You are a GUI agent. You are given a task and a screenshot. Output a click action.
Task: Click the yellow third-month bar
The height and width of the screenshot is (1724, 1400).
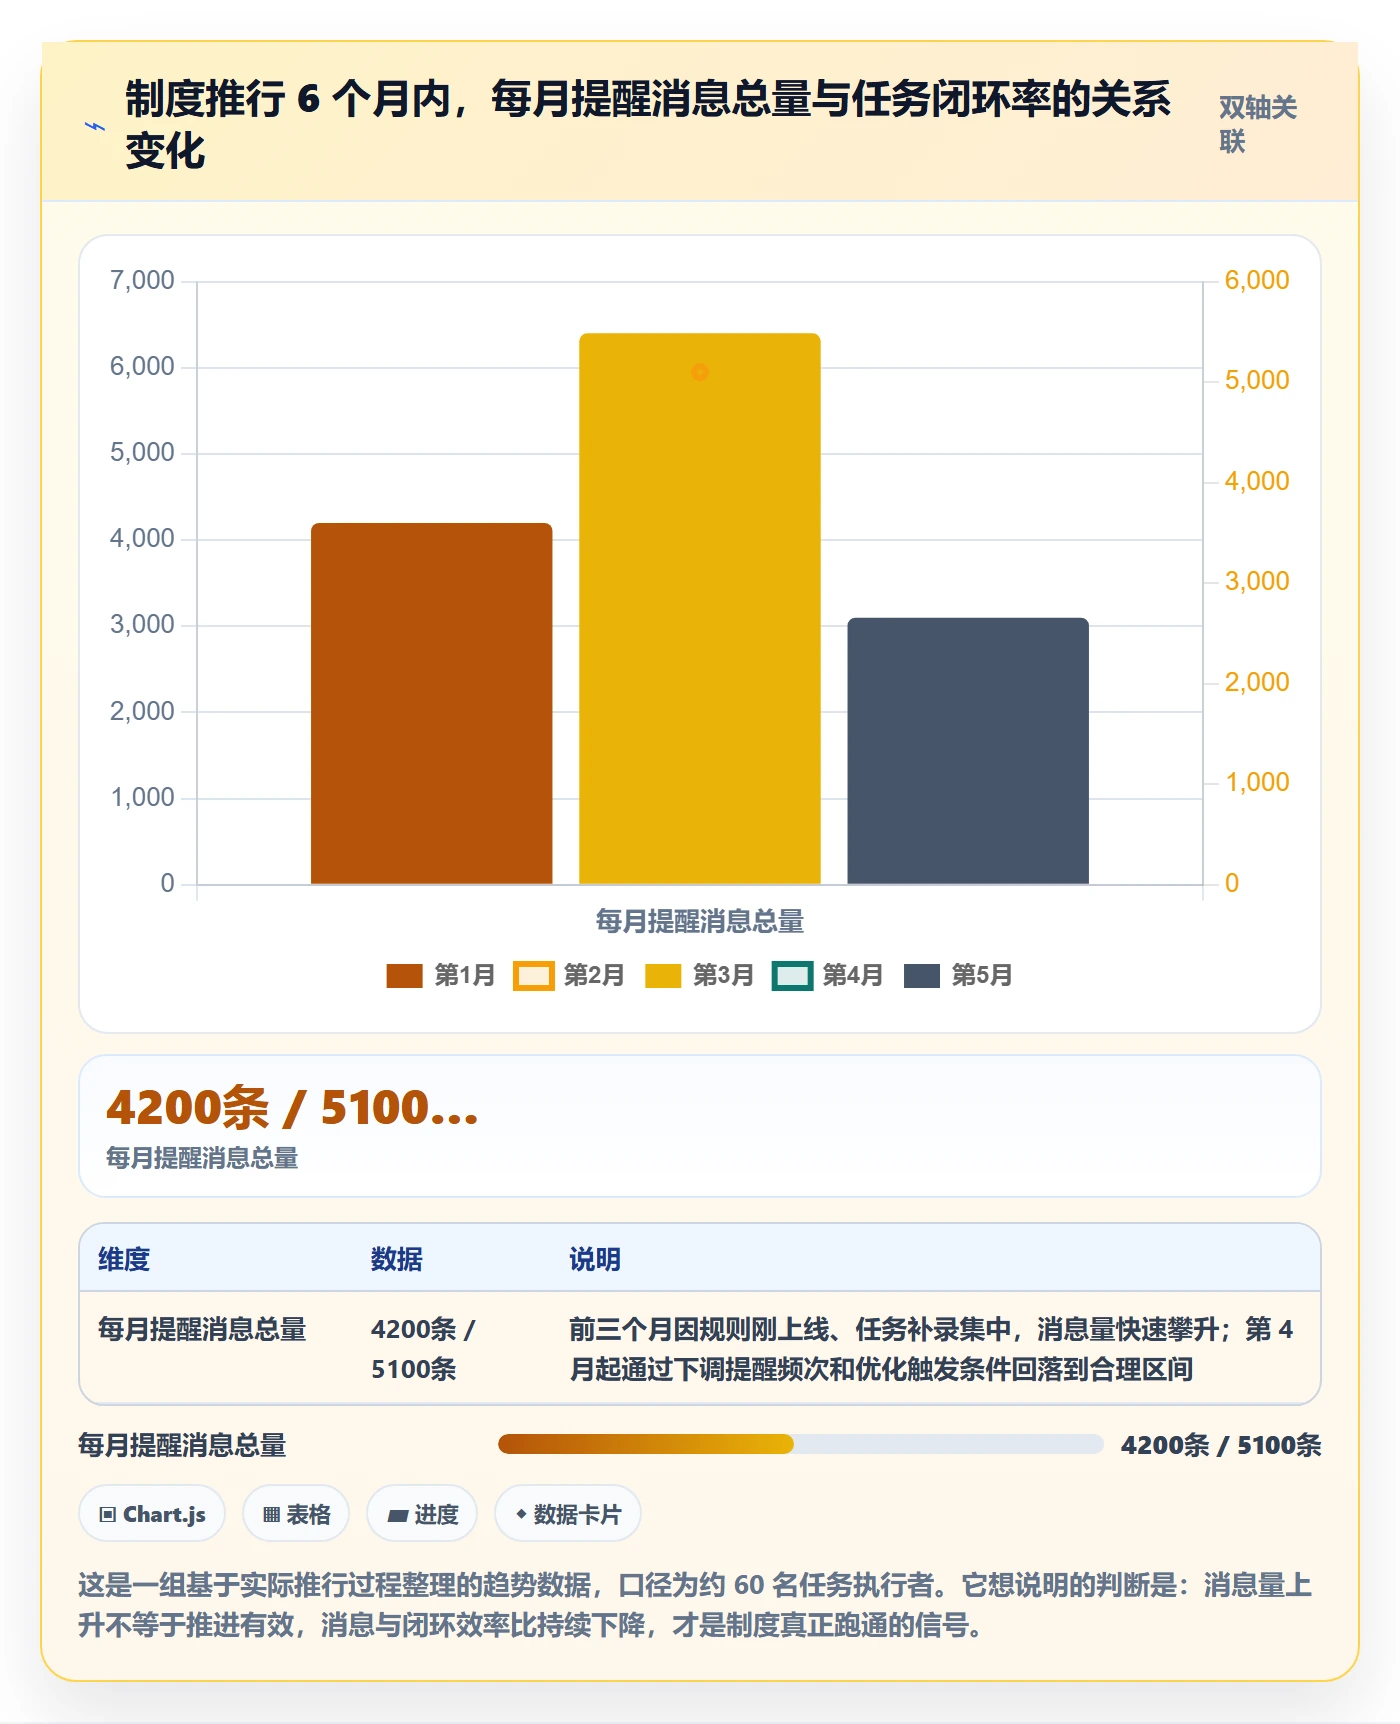[700, 608]
